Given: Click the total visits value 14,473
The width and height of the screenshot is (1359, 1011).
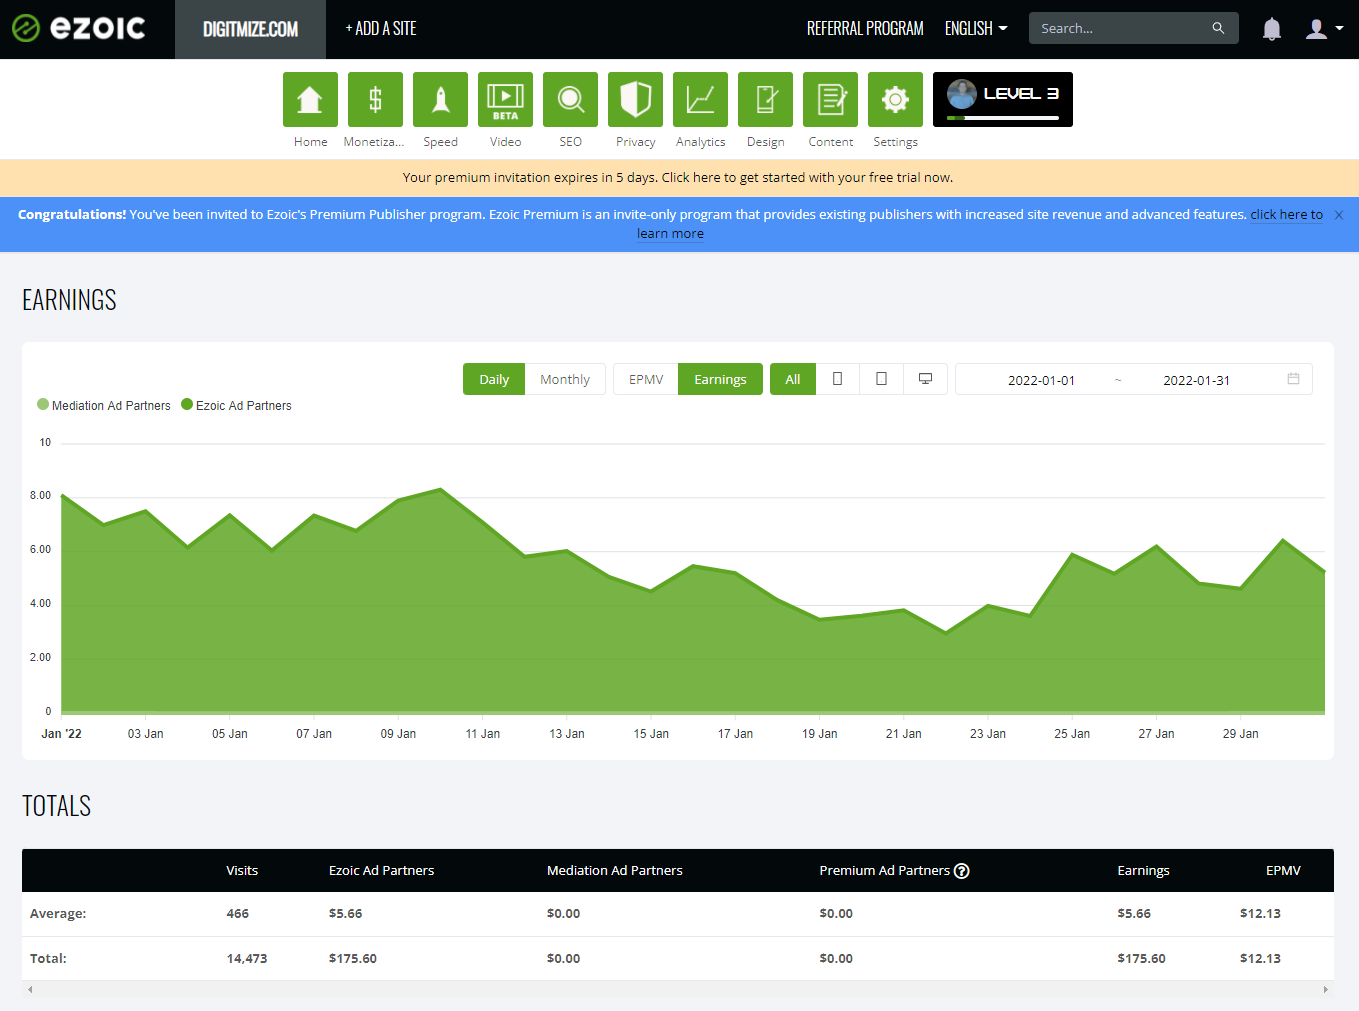Looking at the screenshot, I should click(x=247, y=958).
